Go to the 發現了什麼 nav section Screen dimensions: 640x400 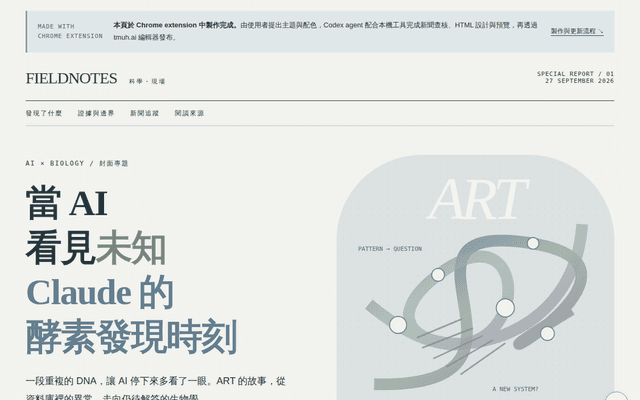(x=44, y=113)
